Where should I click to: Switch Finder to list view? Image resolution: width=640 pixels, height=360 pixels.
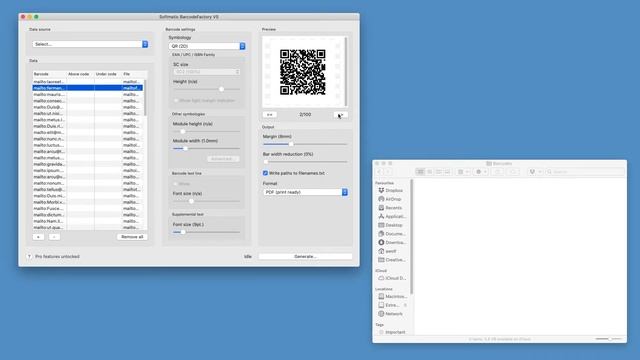tap(429, 172)
